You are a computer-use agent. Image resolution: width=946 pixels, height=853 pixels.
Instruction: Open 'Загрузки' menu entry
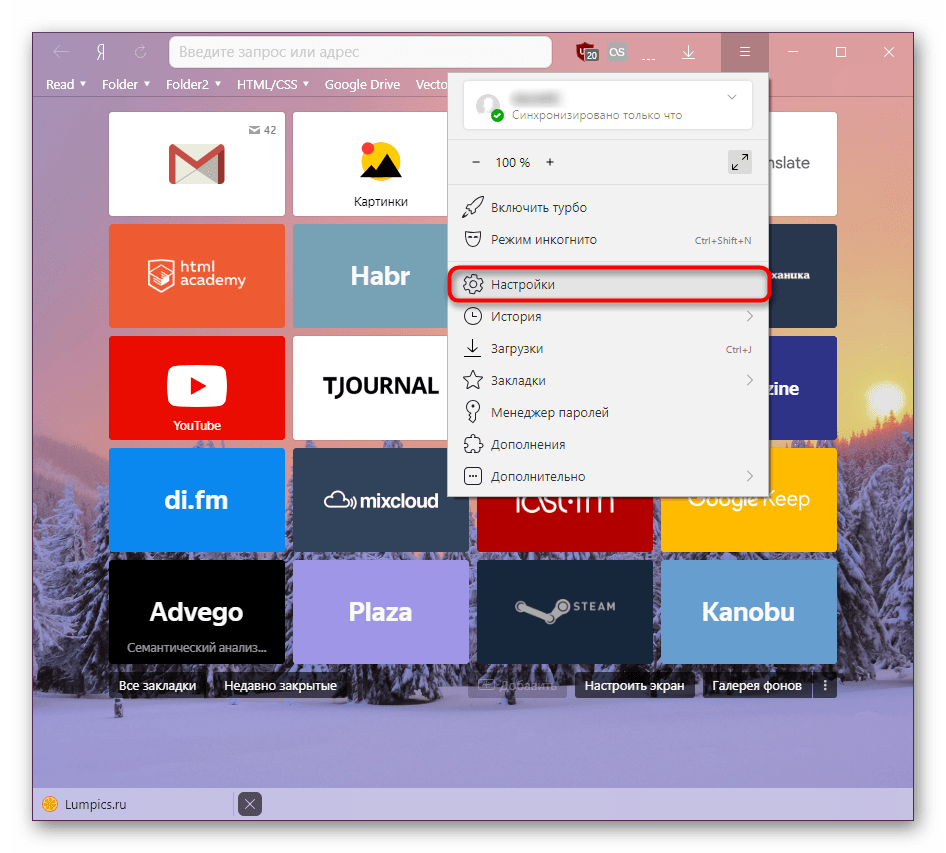pyautogui.click(x=608, y=348)
